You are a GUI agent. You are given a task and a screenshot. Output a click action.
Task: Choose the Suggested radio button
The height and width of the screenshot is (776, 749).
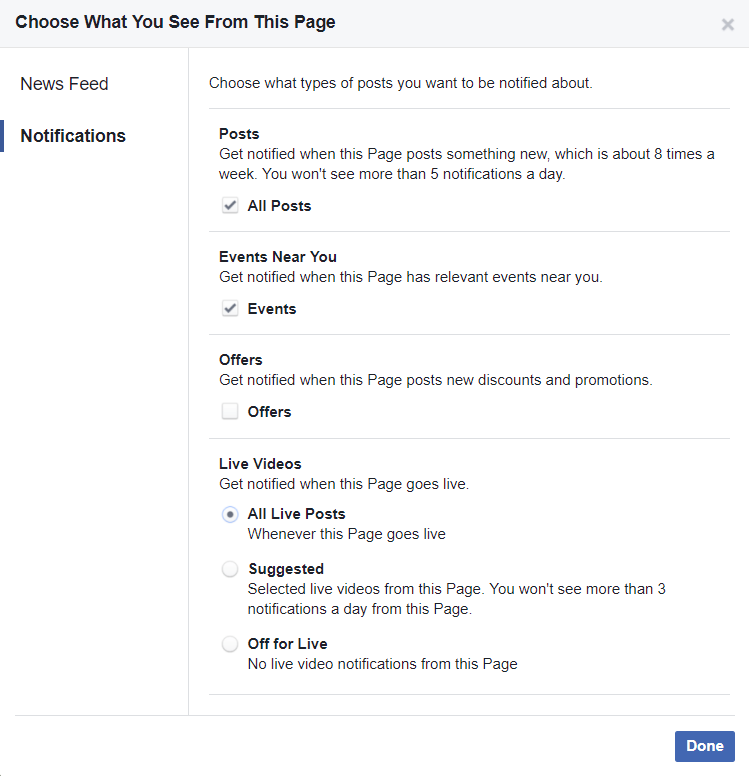pos(230,569)
